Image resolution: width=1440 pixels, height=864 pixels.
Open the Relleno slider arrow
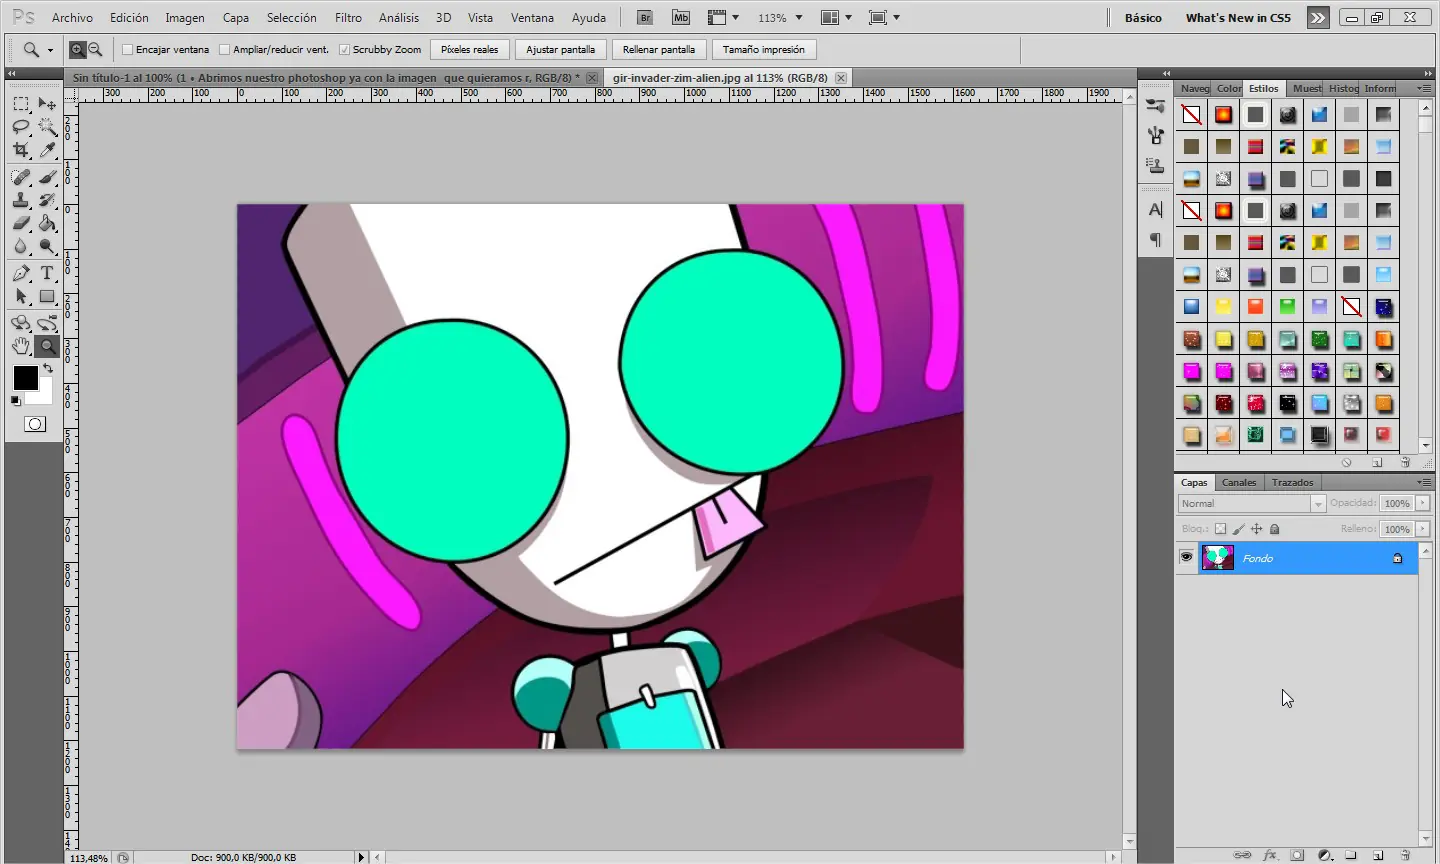click(1423, 529)
